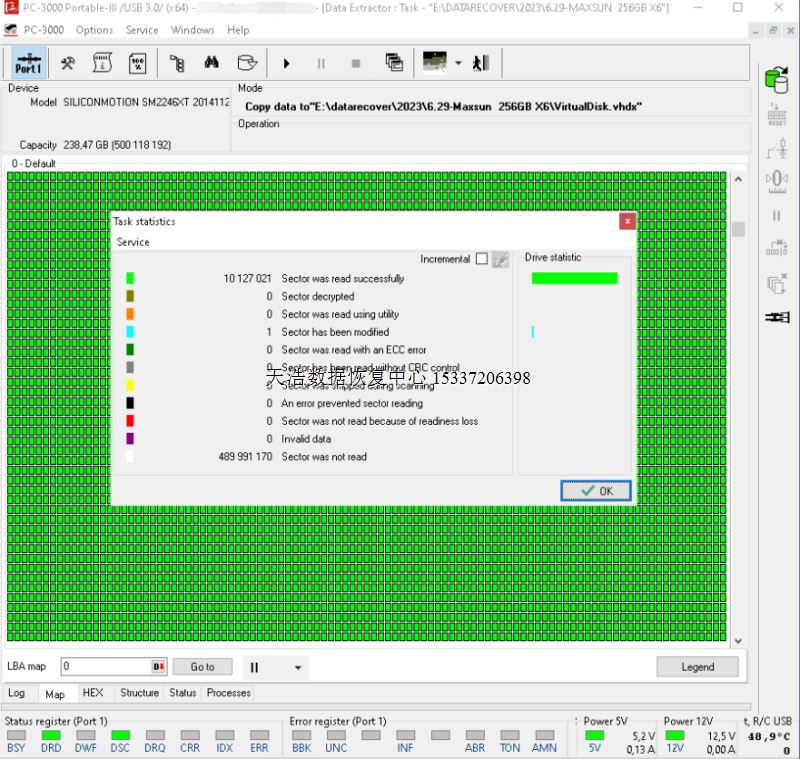Viewport: 800px width, 759px height.
Task: Confirm the Task statistics dialog with OK
Action: click(x=596, y=491)
